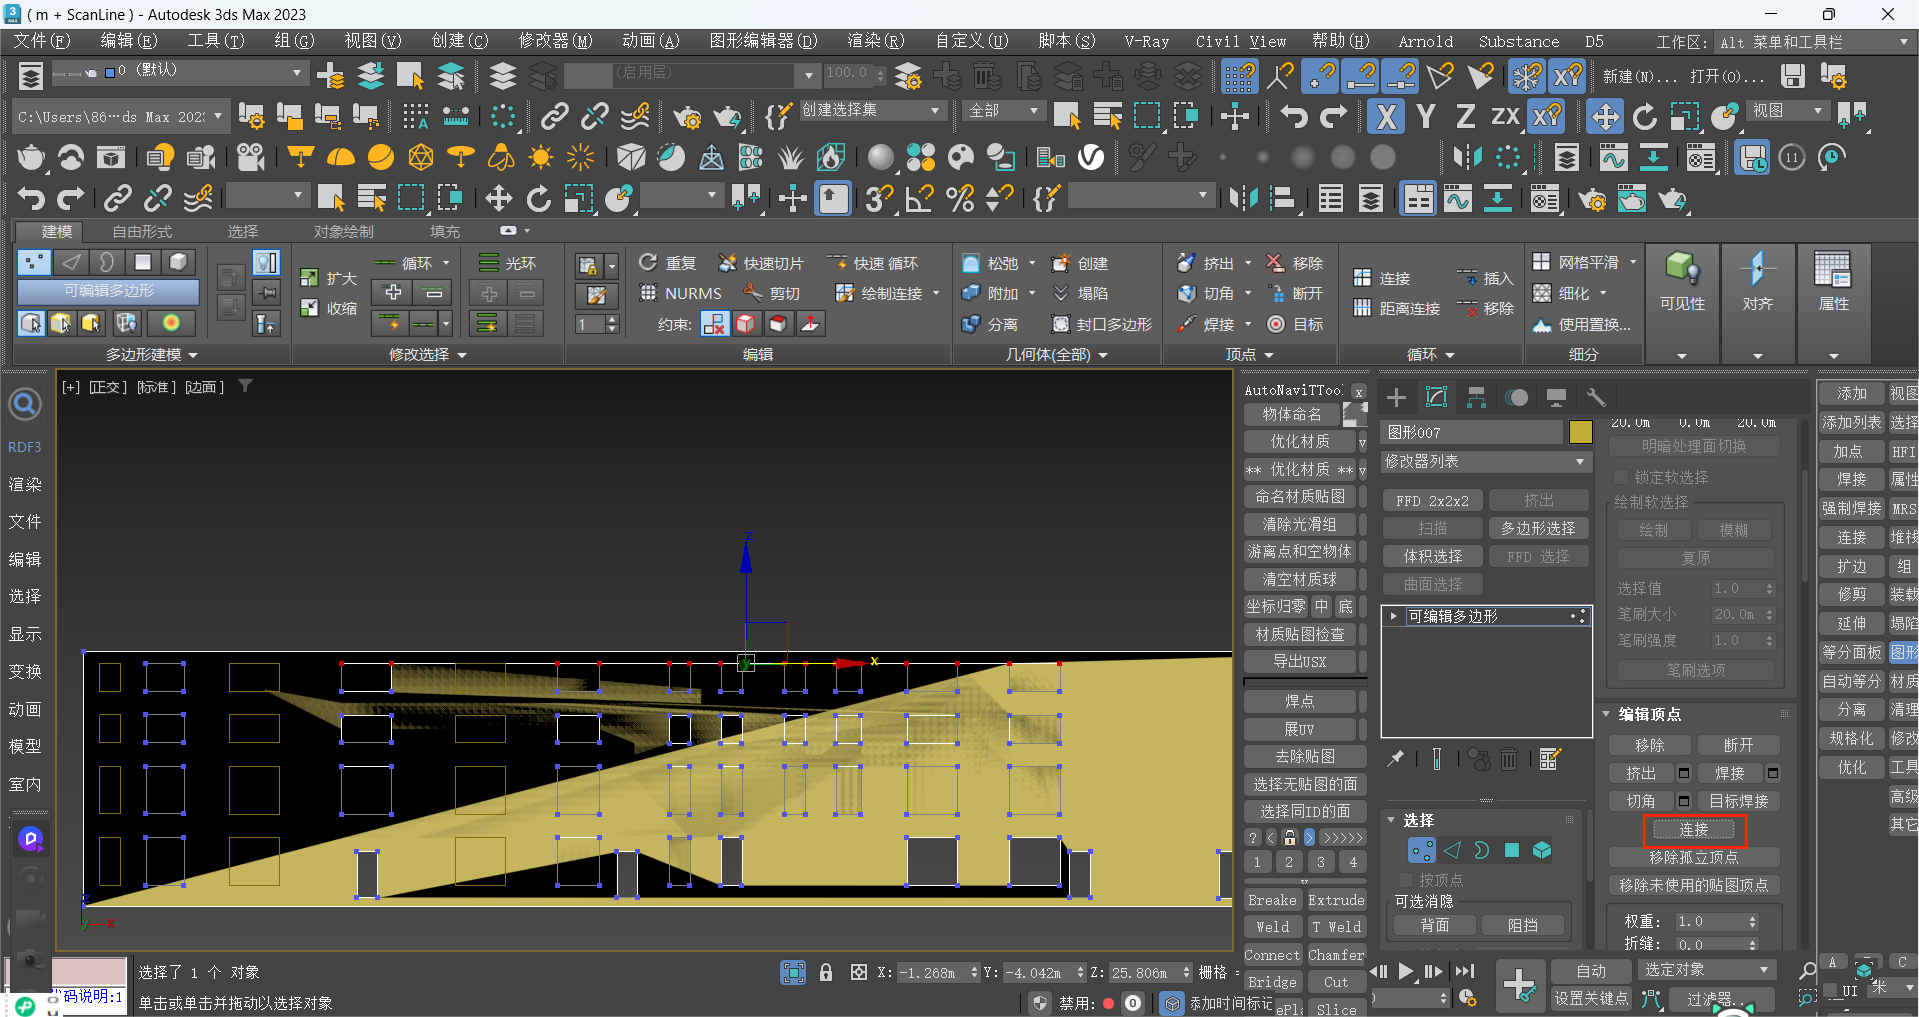The image size is (1919, 1017).
Task: Open the 视图 reference coordinate dropdown
Action: coord(1789,110)
